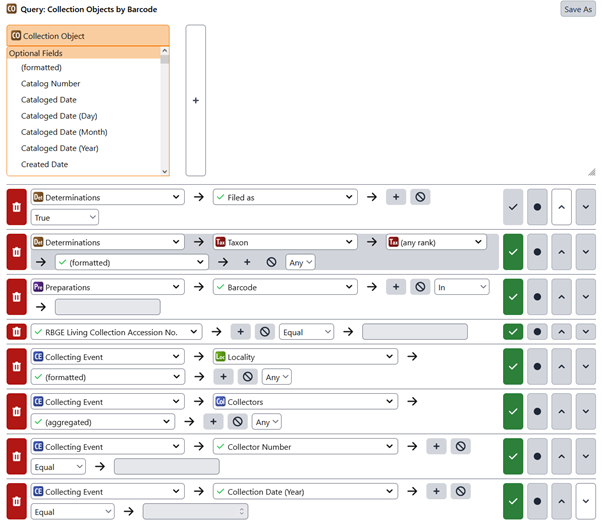Open Collector Number field dropdown
This screenshot has height=526, width=602.
pyautogui.click(x=305, y=446)
